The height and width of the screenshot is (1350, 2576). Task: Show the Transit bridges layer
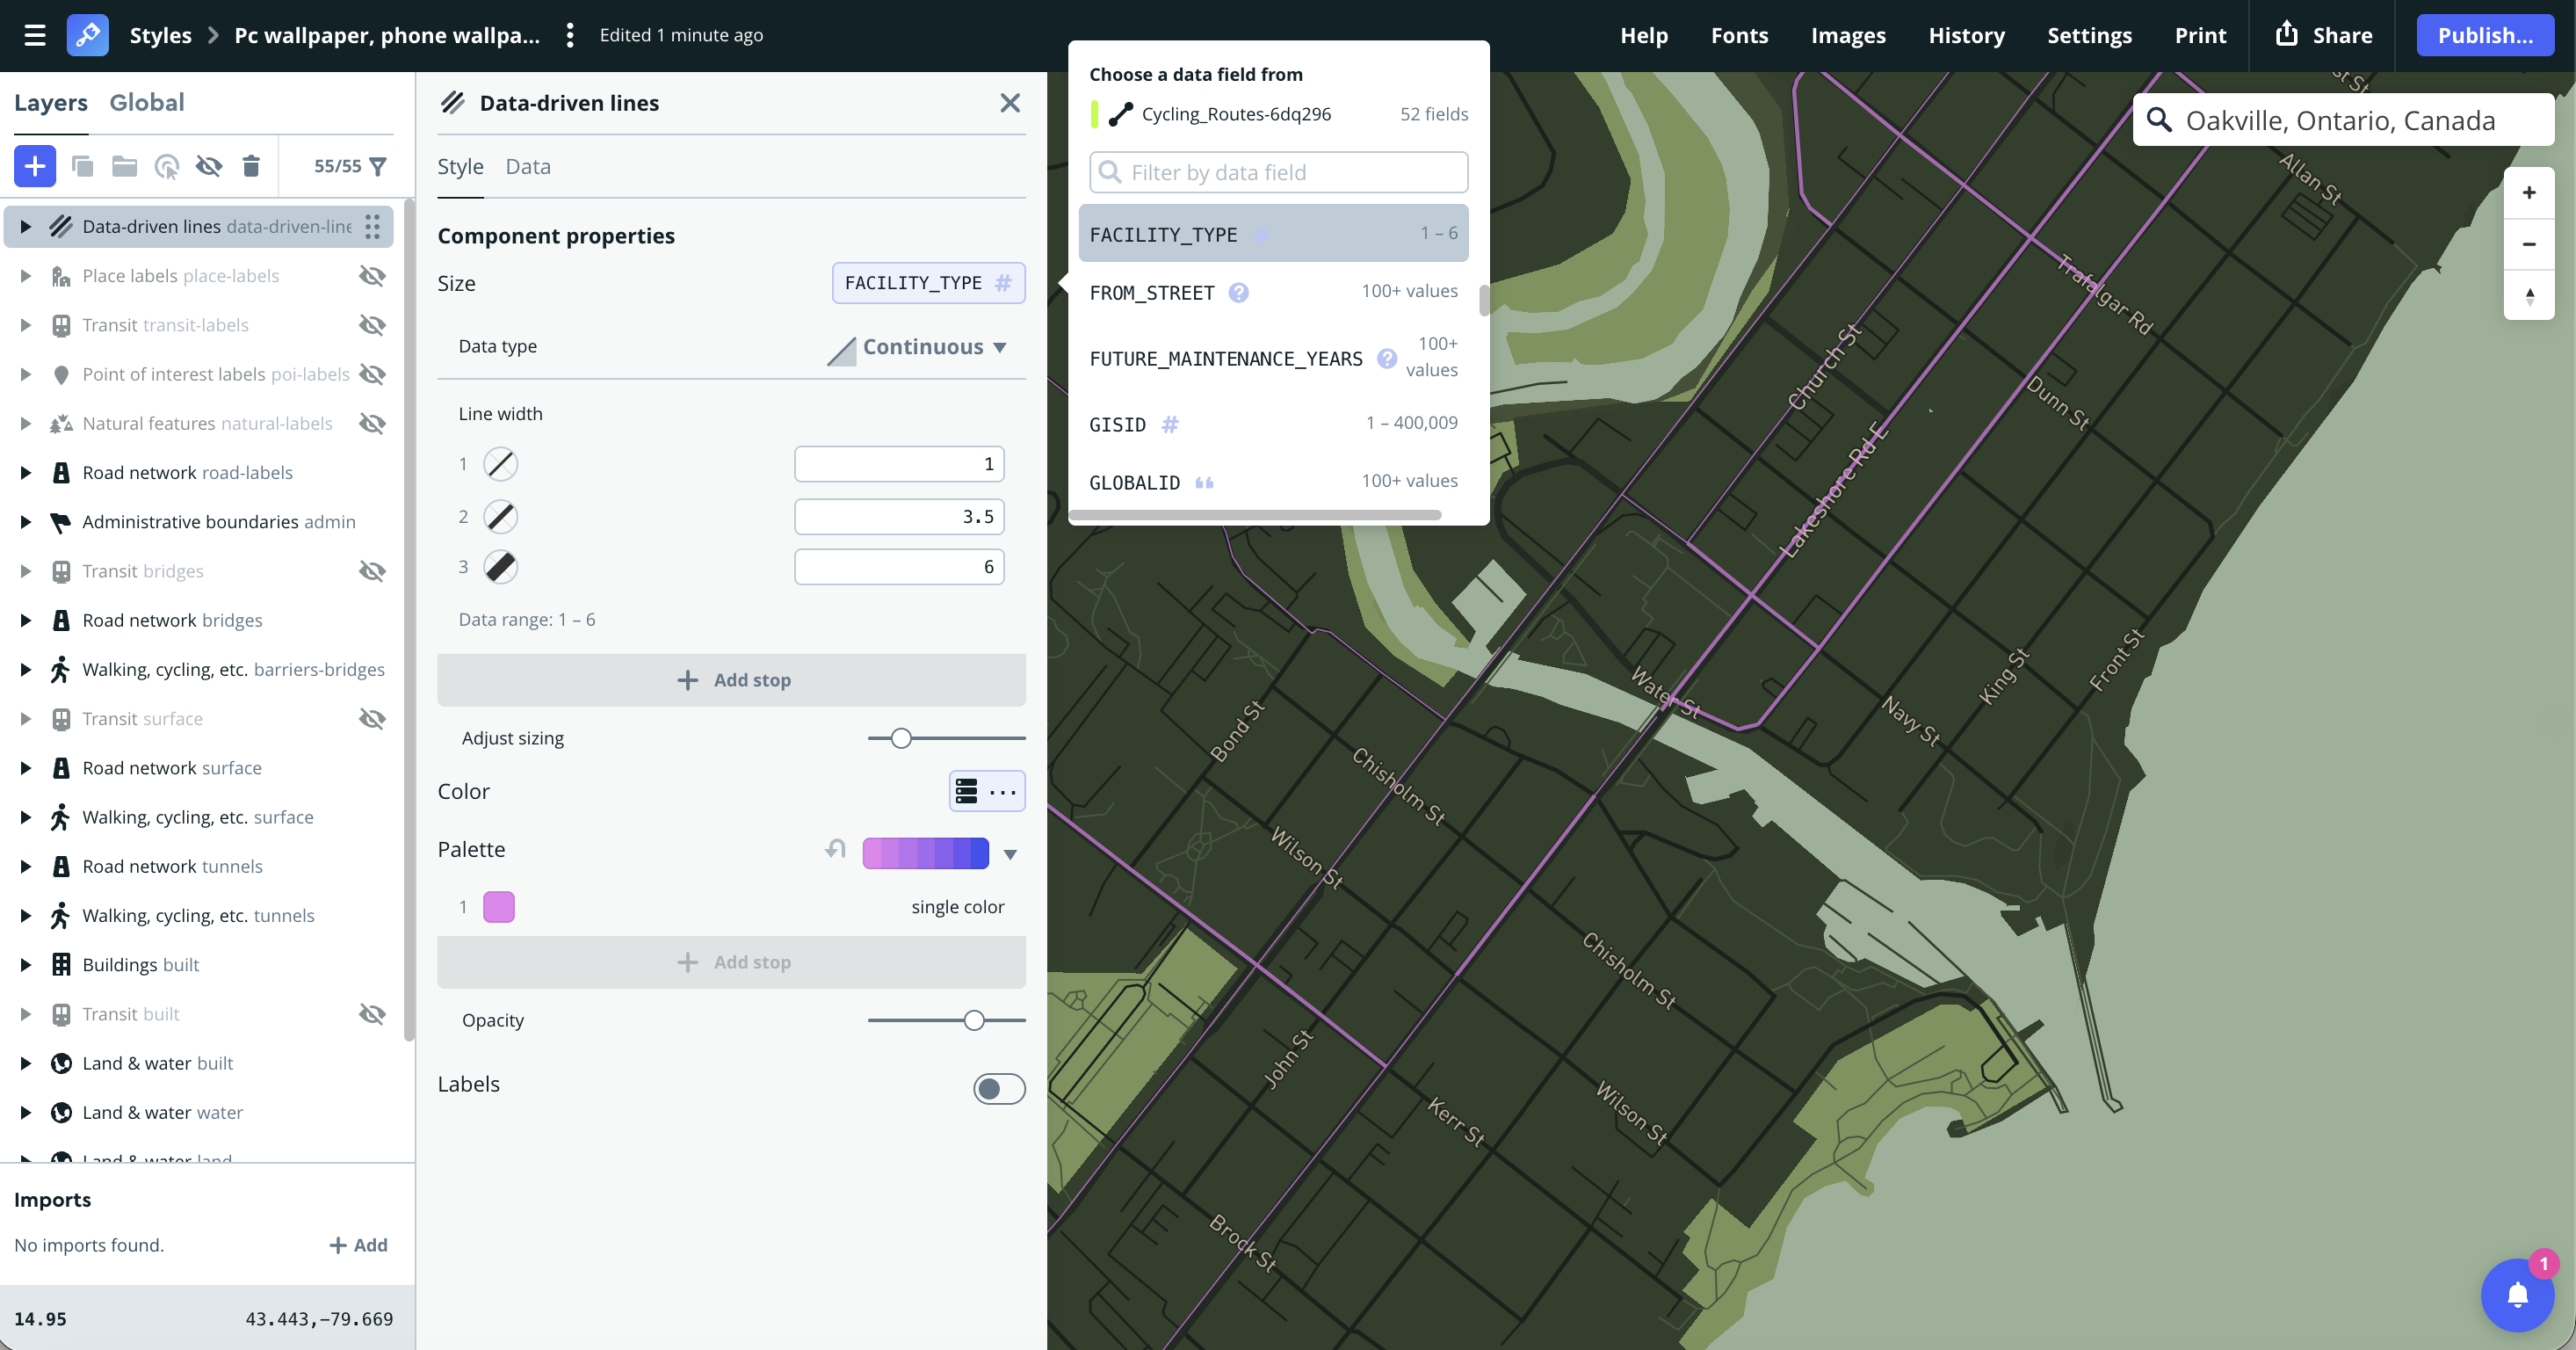(372, 571)
